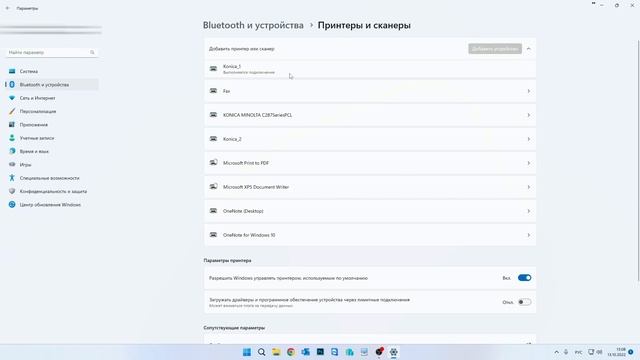Open Конфиденциальность и защита shield icon
This screenshot has height=360, width=640.
[x=12, y=191]
